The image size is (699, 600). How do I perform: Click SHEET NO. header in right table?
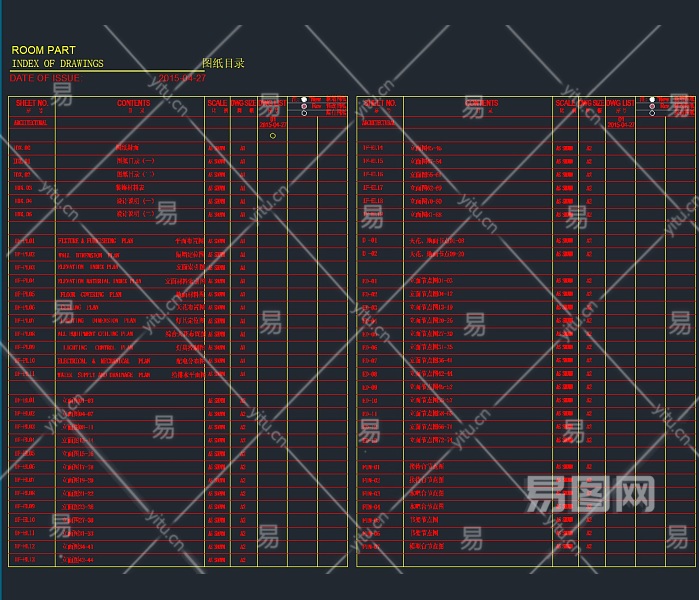[x=379, y=103]
